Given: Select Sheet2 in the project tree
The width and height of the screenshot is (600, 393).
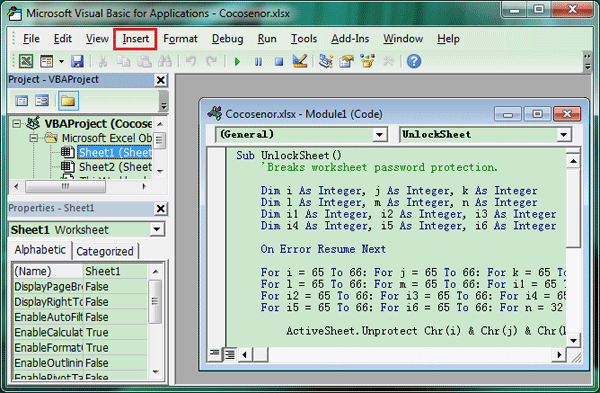Looking at the screenshot, I should (115, 167).
